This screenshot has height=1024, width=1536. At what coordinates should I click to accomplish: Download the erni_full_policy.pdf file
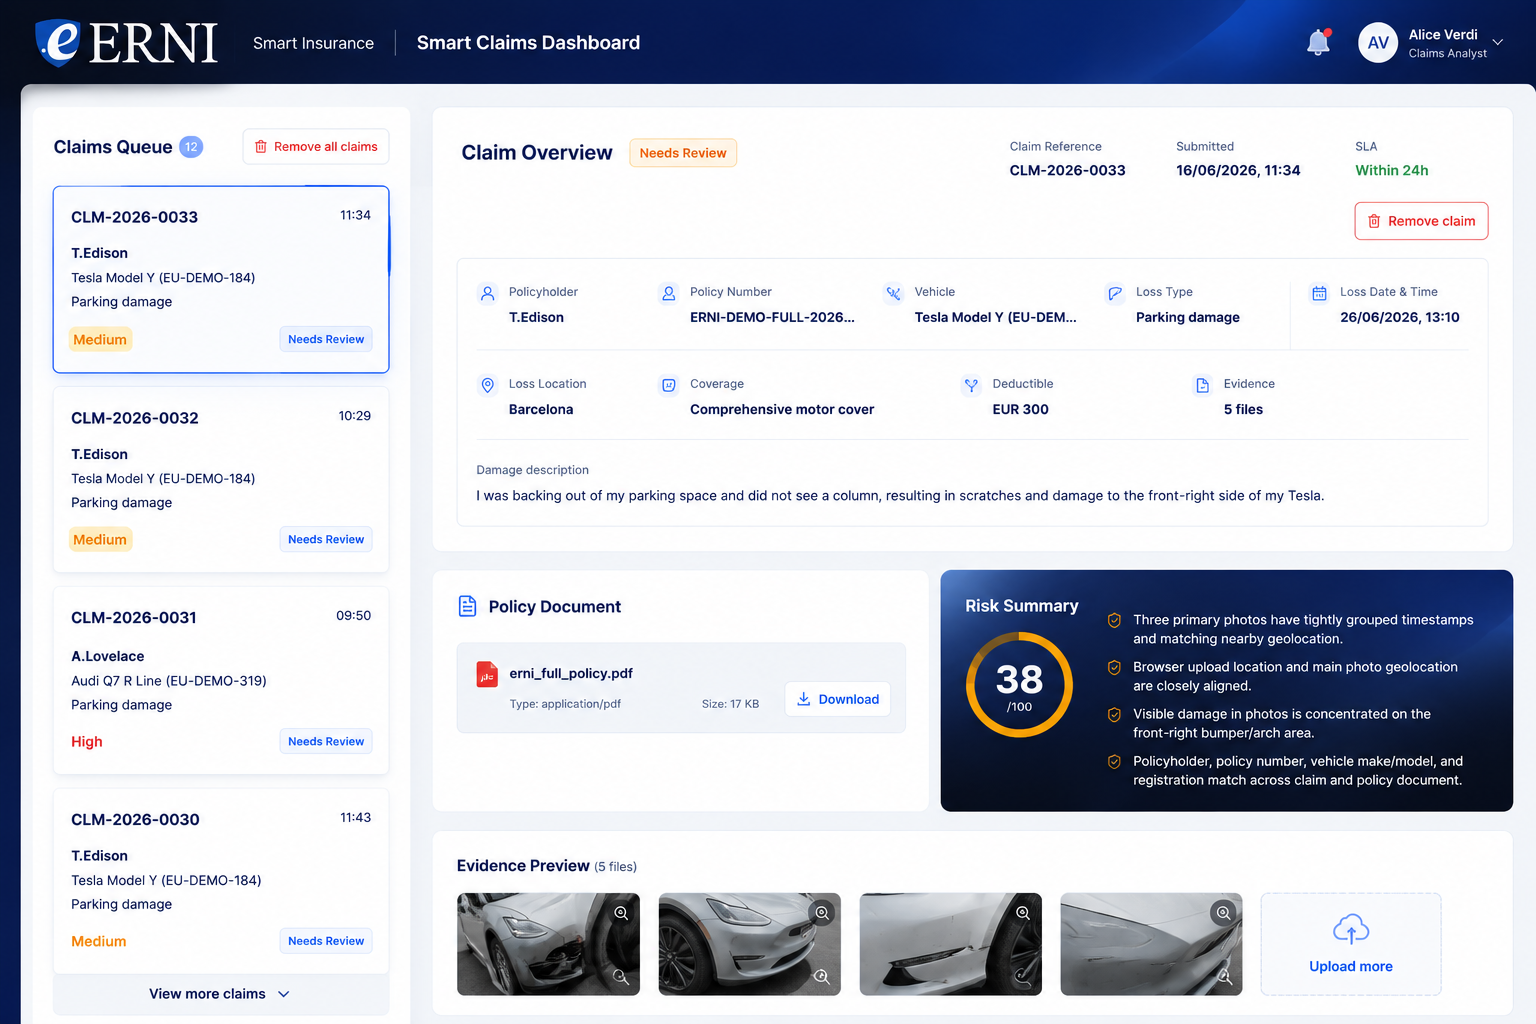click(x=838, y=699)
